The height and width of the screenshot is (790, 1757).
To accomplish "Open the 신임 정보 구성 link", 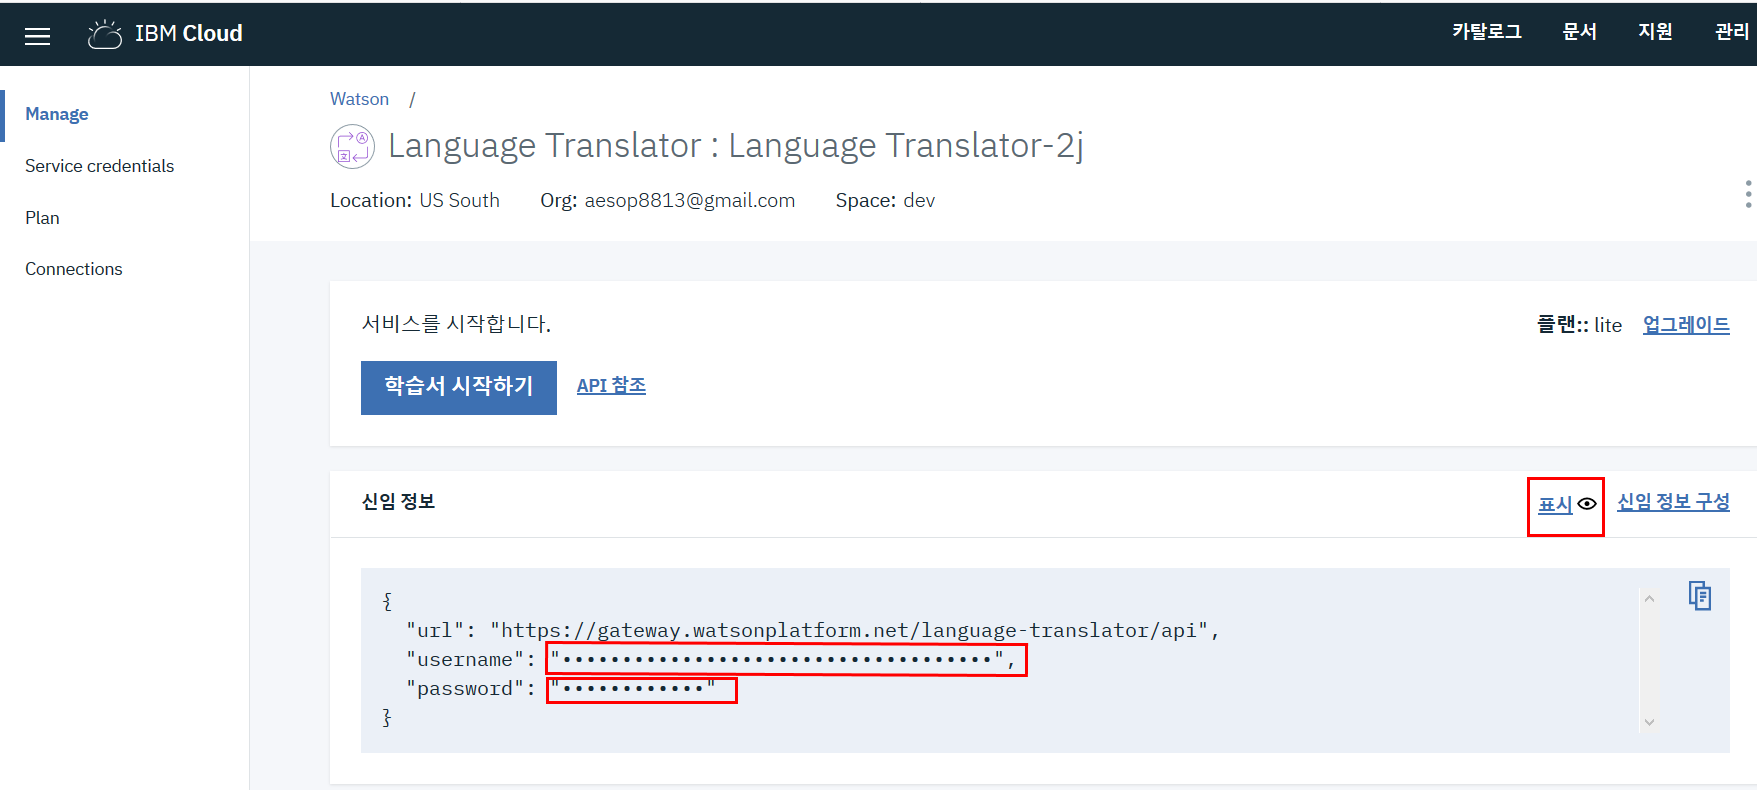I will 1673,502.
